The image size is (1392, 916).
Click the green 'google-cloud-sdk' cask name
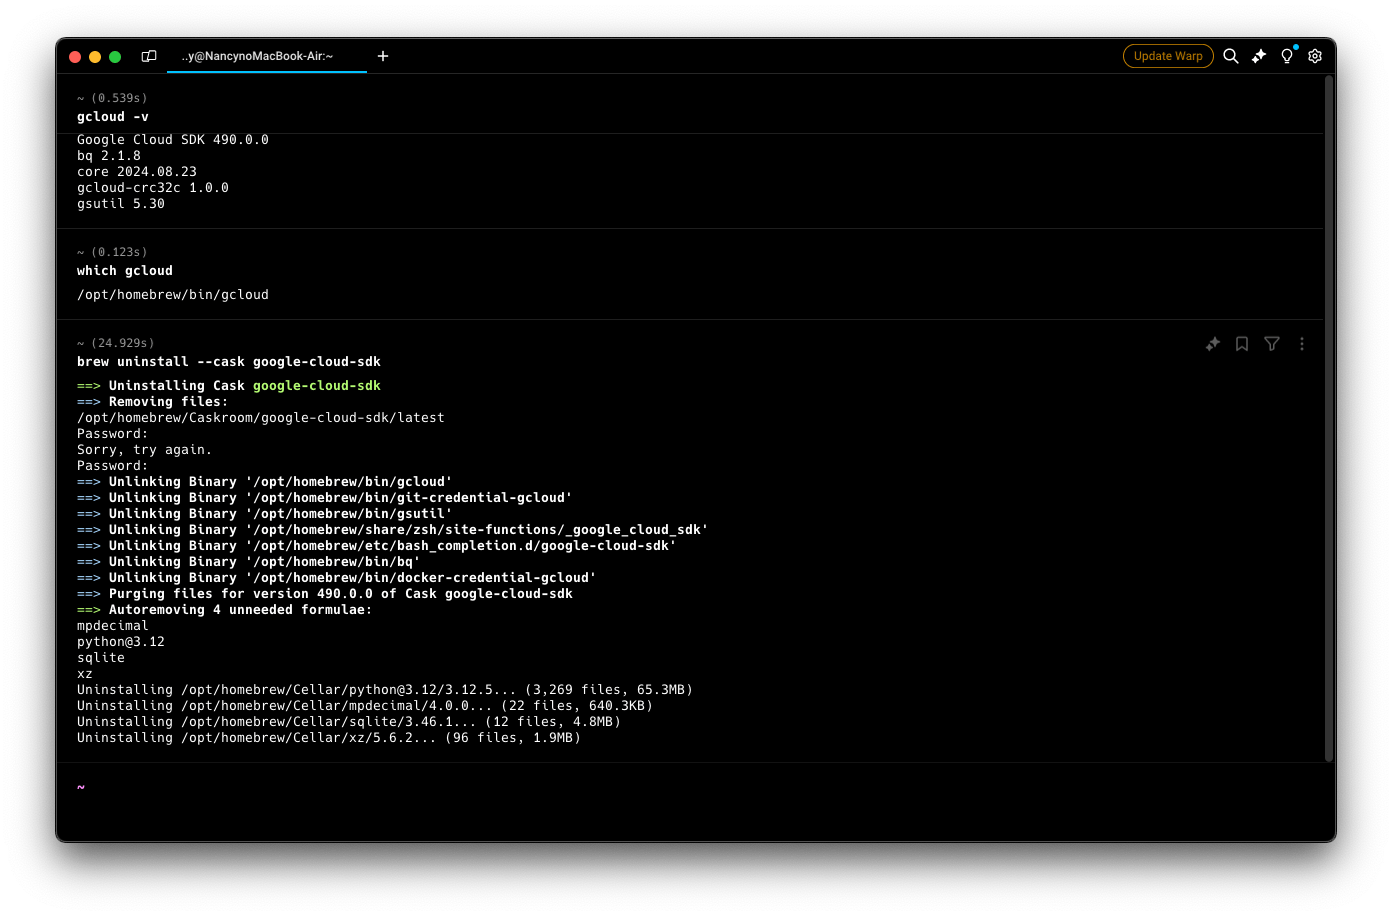point(317,386)
